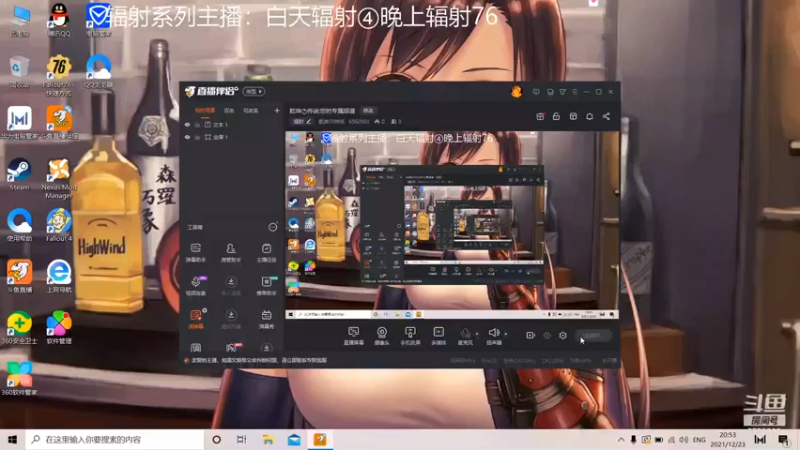
Task: Select the Fallout 4 desktop shortcut
Action: 59,225
